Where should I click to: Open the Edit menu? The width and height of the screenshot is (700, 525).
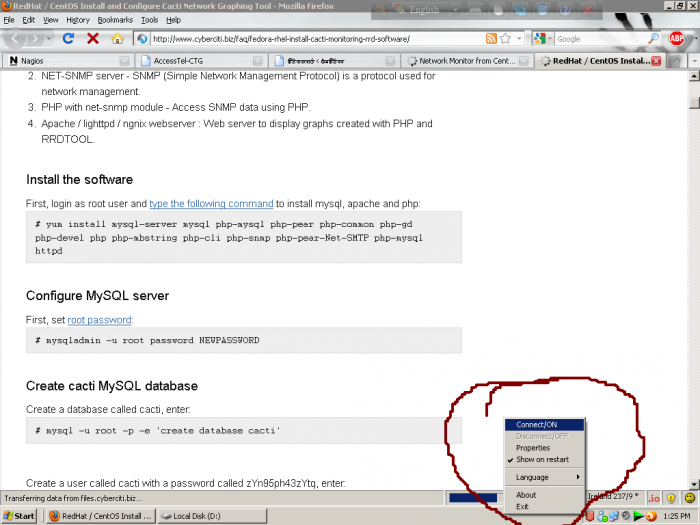29,20
